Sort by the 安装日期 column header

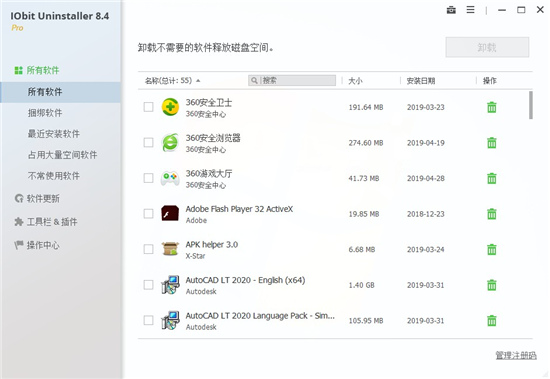coord(421,81)
